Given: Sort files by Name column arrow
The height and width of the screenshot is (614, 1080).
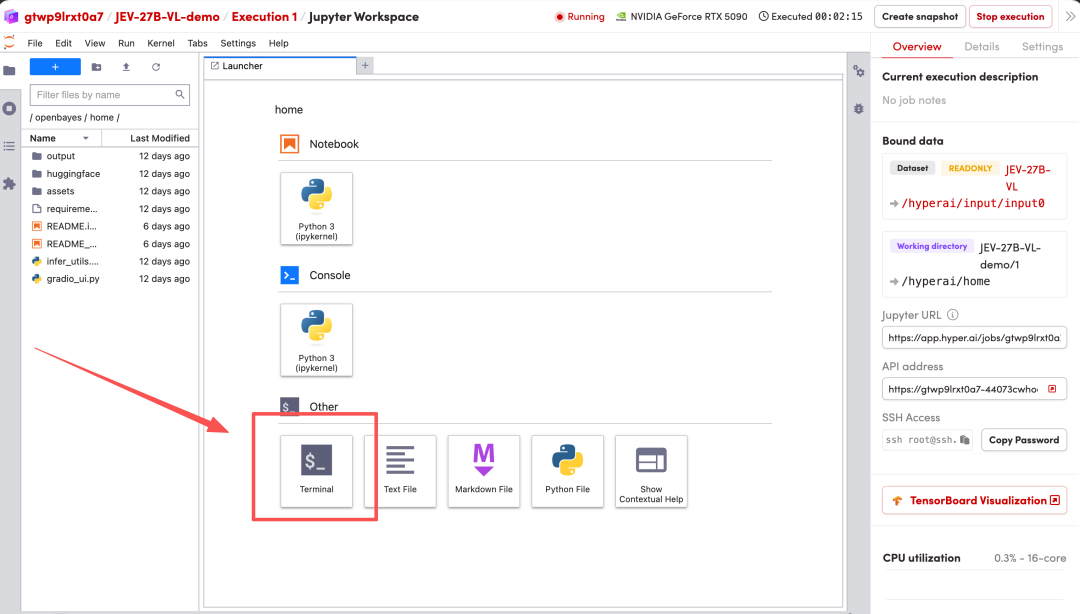Looking at the screenshot, I should (x=86, y=139).
